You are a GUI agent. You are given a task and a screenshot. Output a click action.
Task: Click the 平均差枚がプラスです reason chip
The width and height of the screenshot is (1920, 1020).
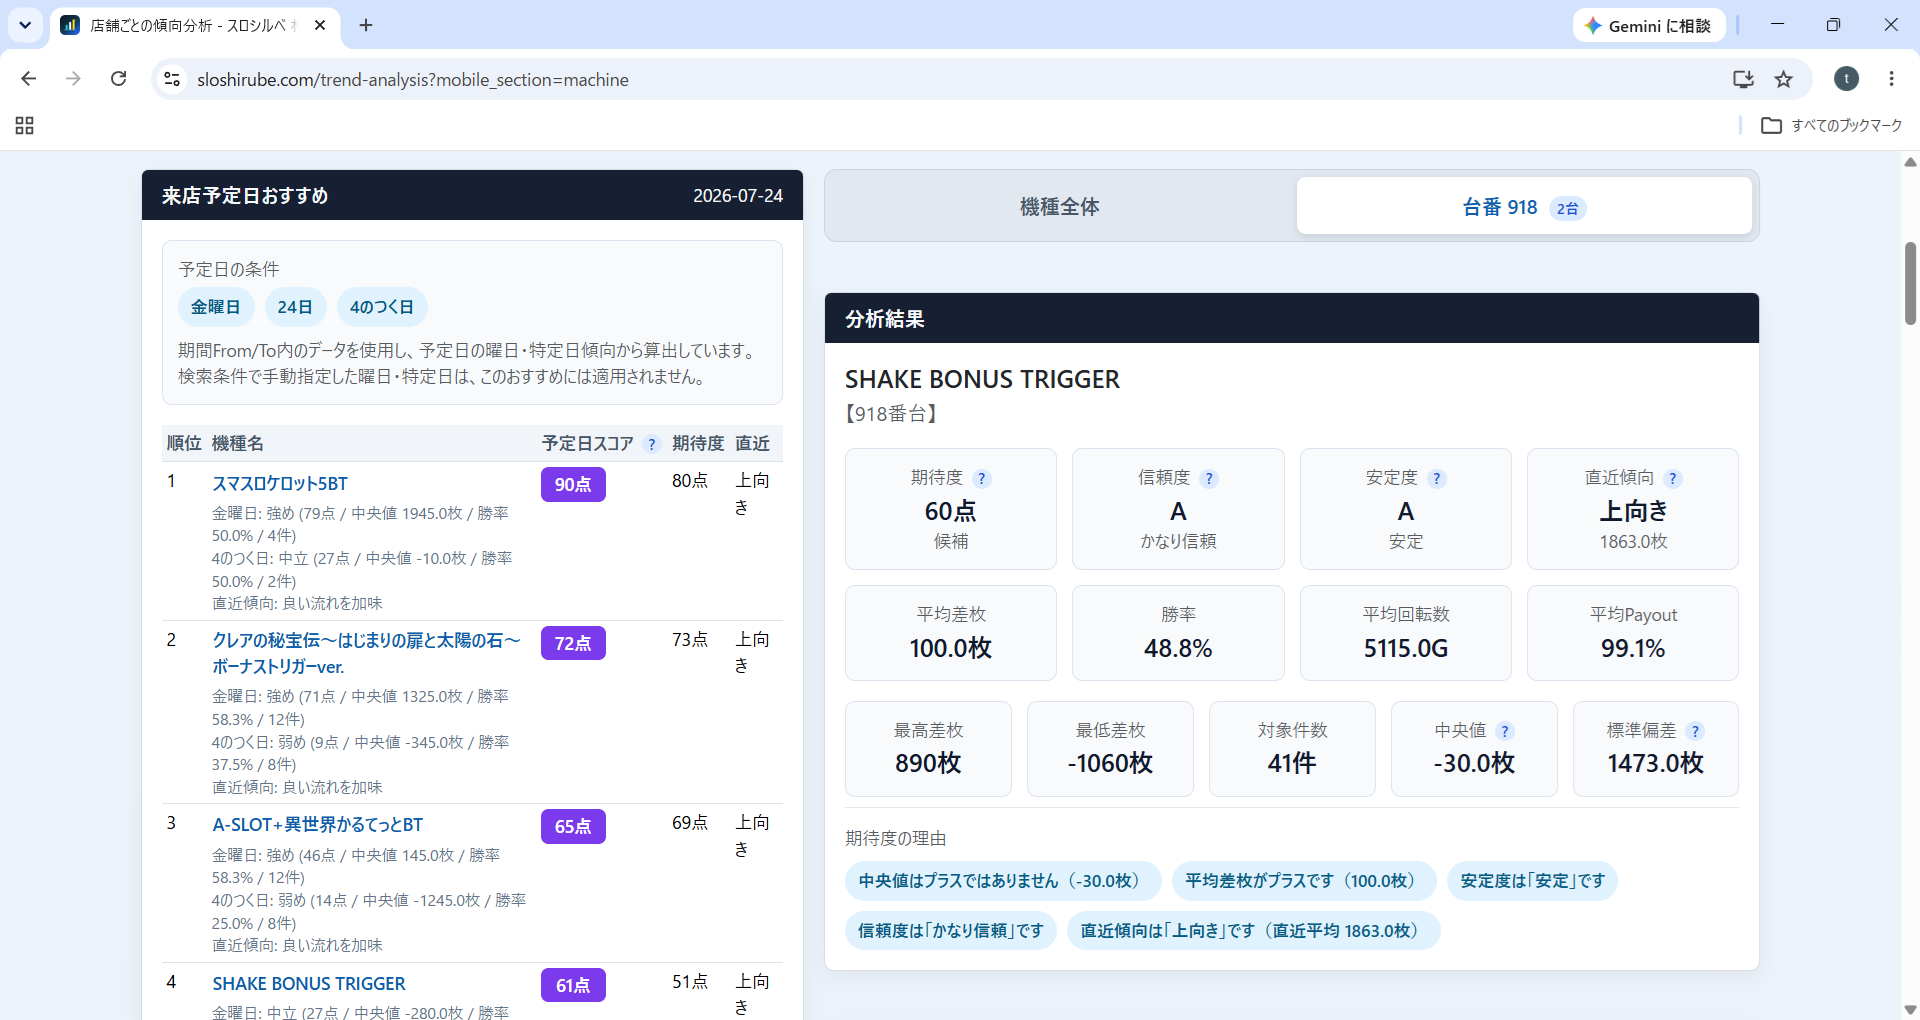(x=1304, y=881)
